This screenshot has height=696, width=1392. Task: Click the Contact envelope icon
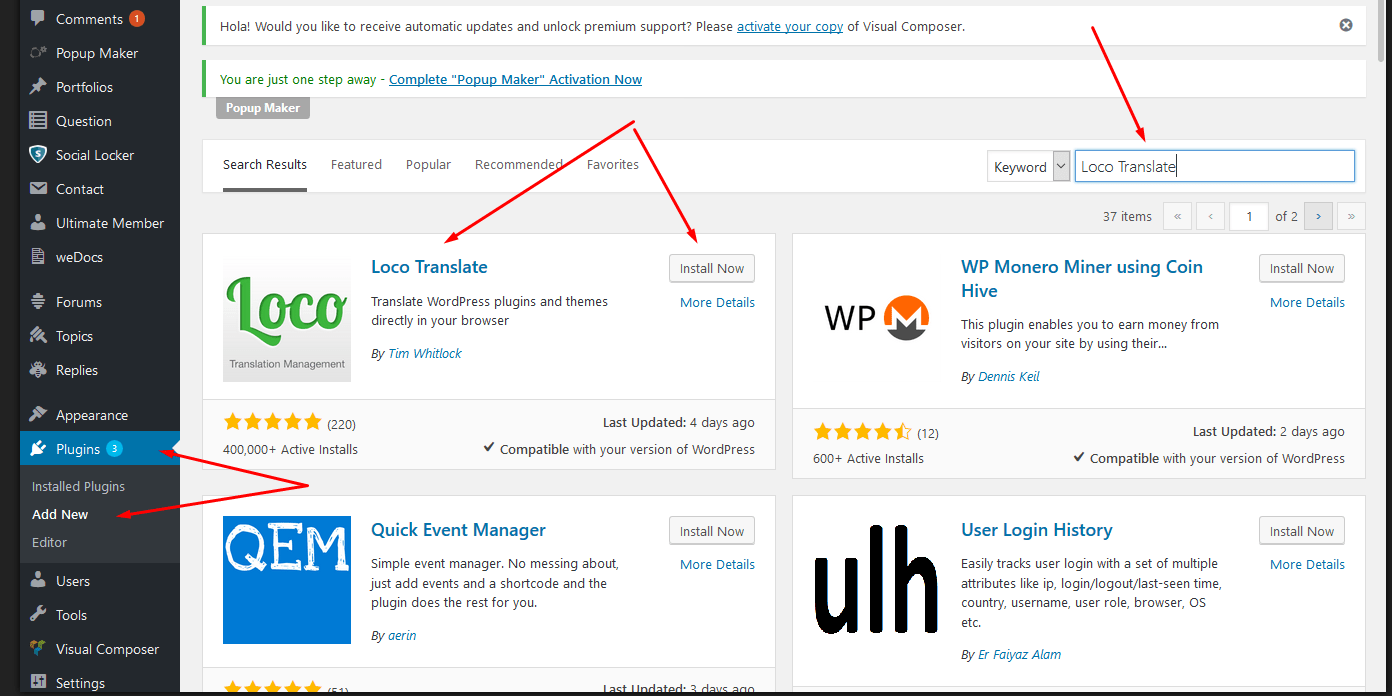[38, 189]
